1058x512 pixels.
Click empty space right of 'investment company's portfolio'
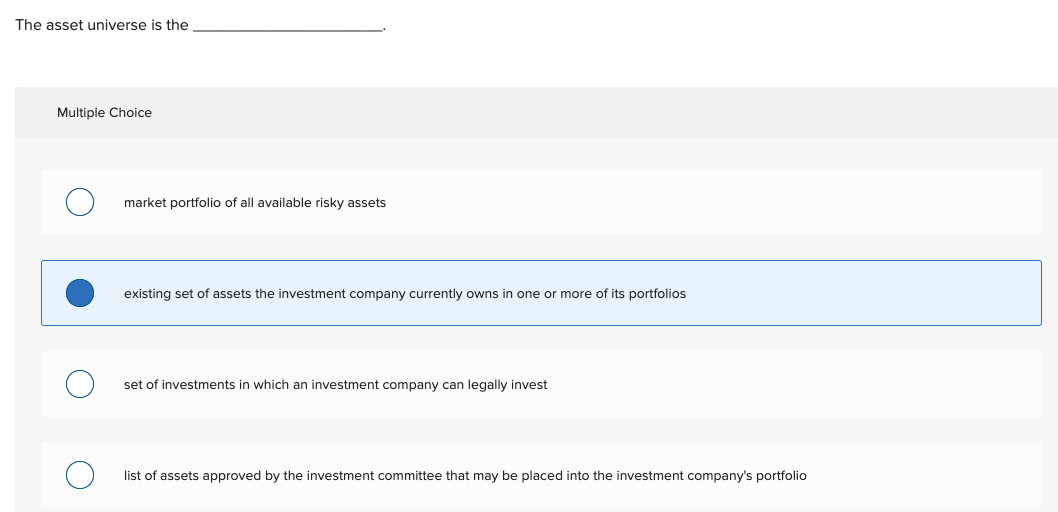point(920,476)
